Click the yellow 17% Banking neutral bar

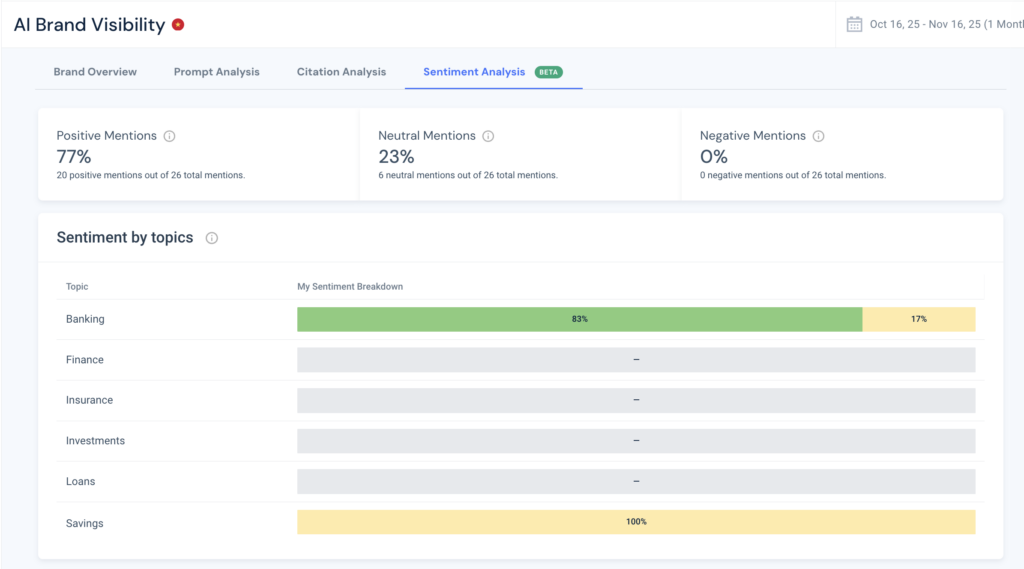(918, 319)
